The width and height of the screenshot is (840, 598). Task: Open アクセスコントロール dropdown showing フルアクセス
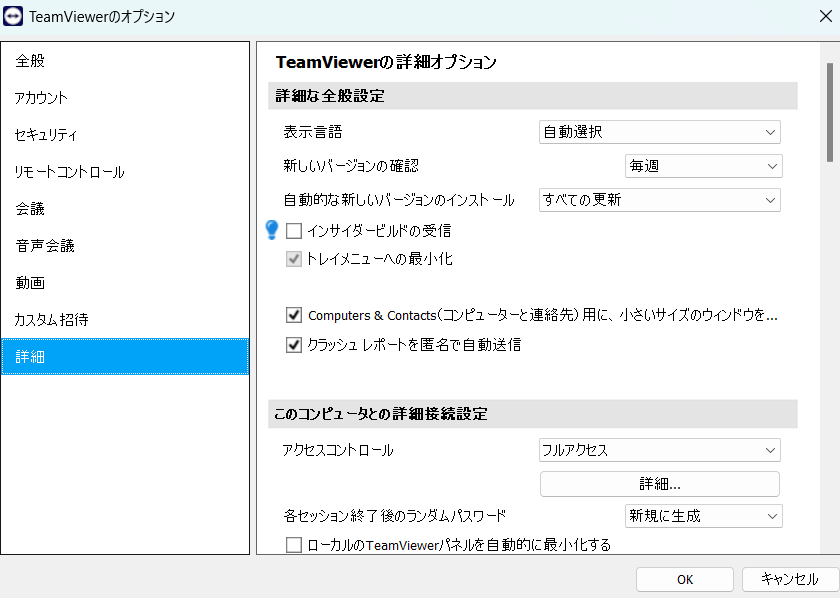(659, 450)
